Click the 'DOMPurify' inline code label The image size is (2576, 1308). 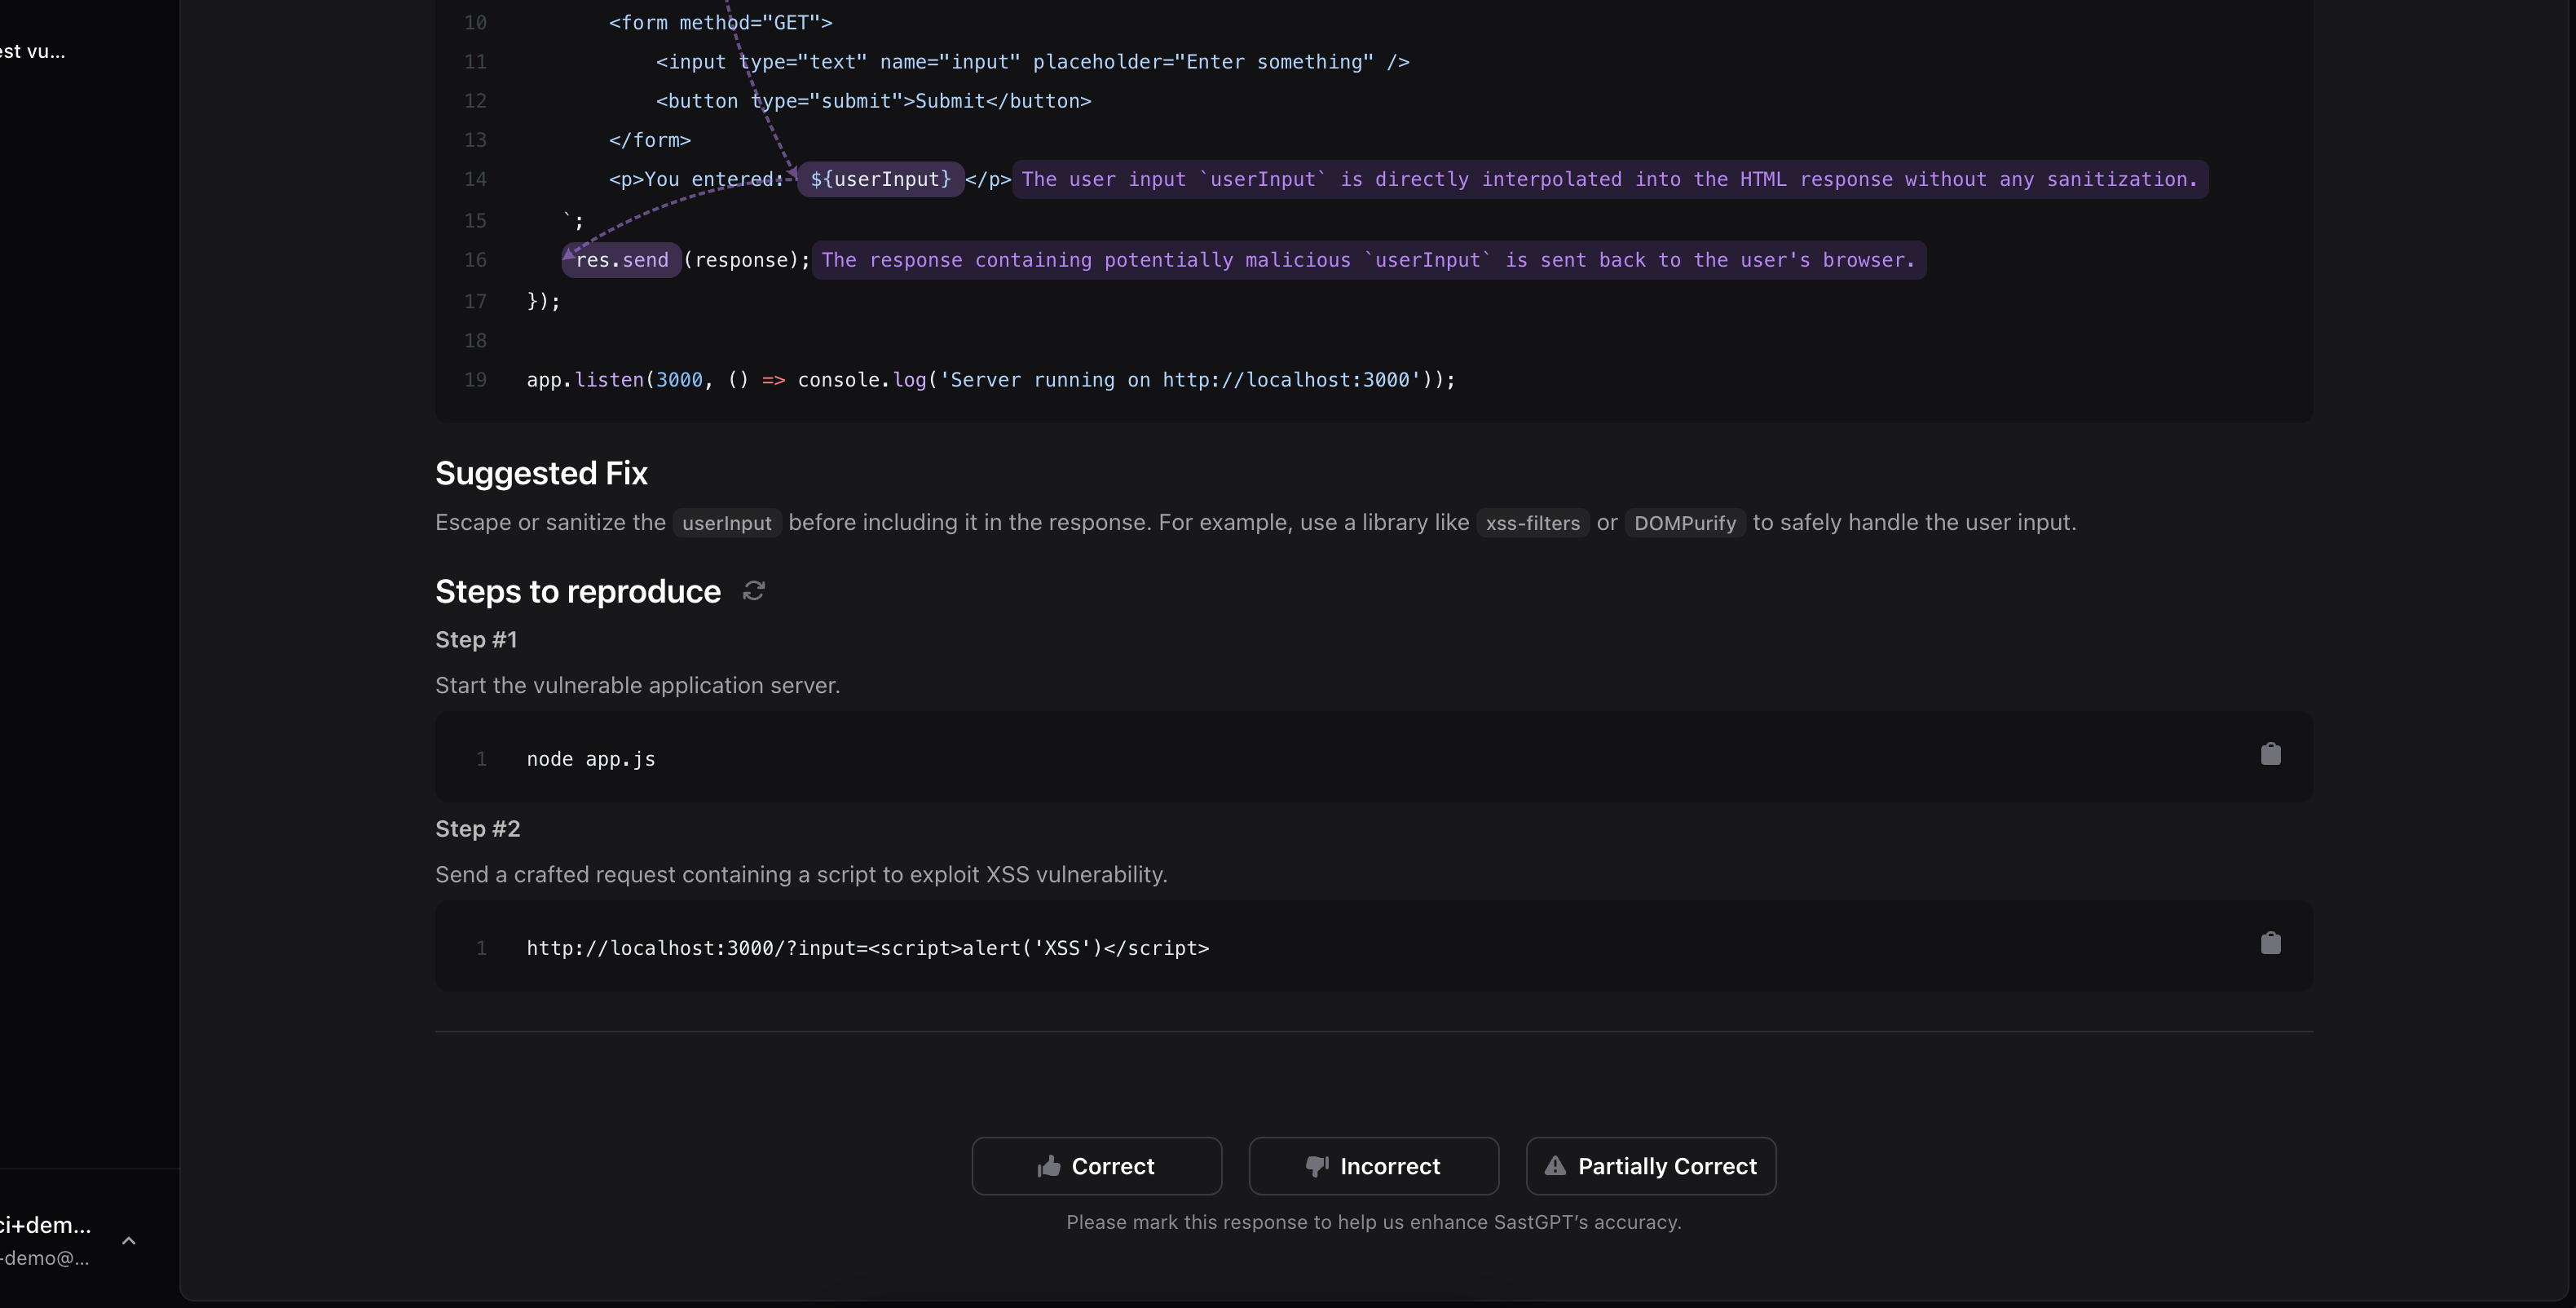(x=1684, y=523)
